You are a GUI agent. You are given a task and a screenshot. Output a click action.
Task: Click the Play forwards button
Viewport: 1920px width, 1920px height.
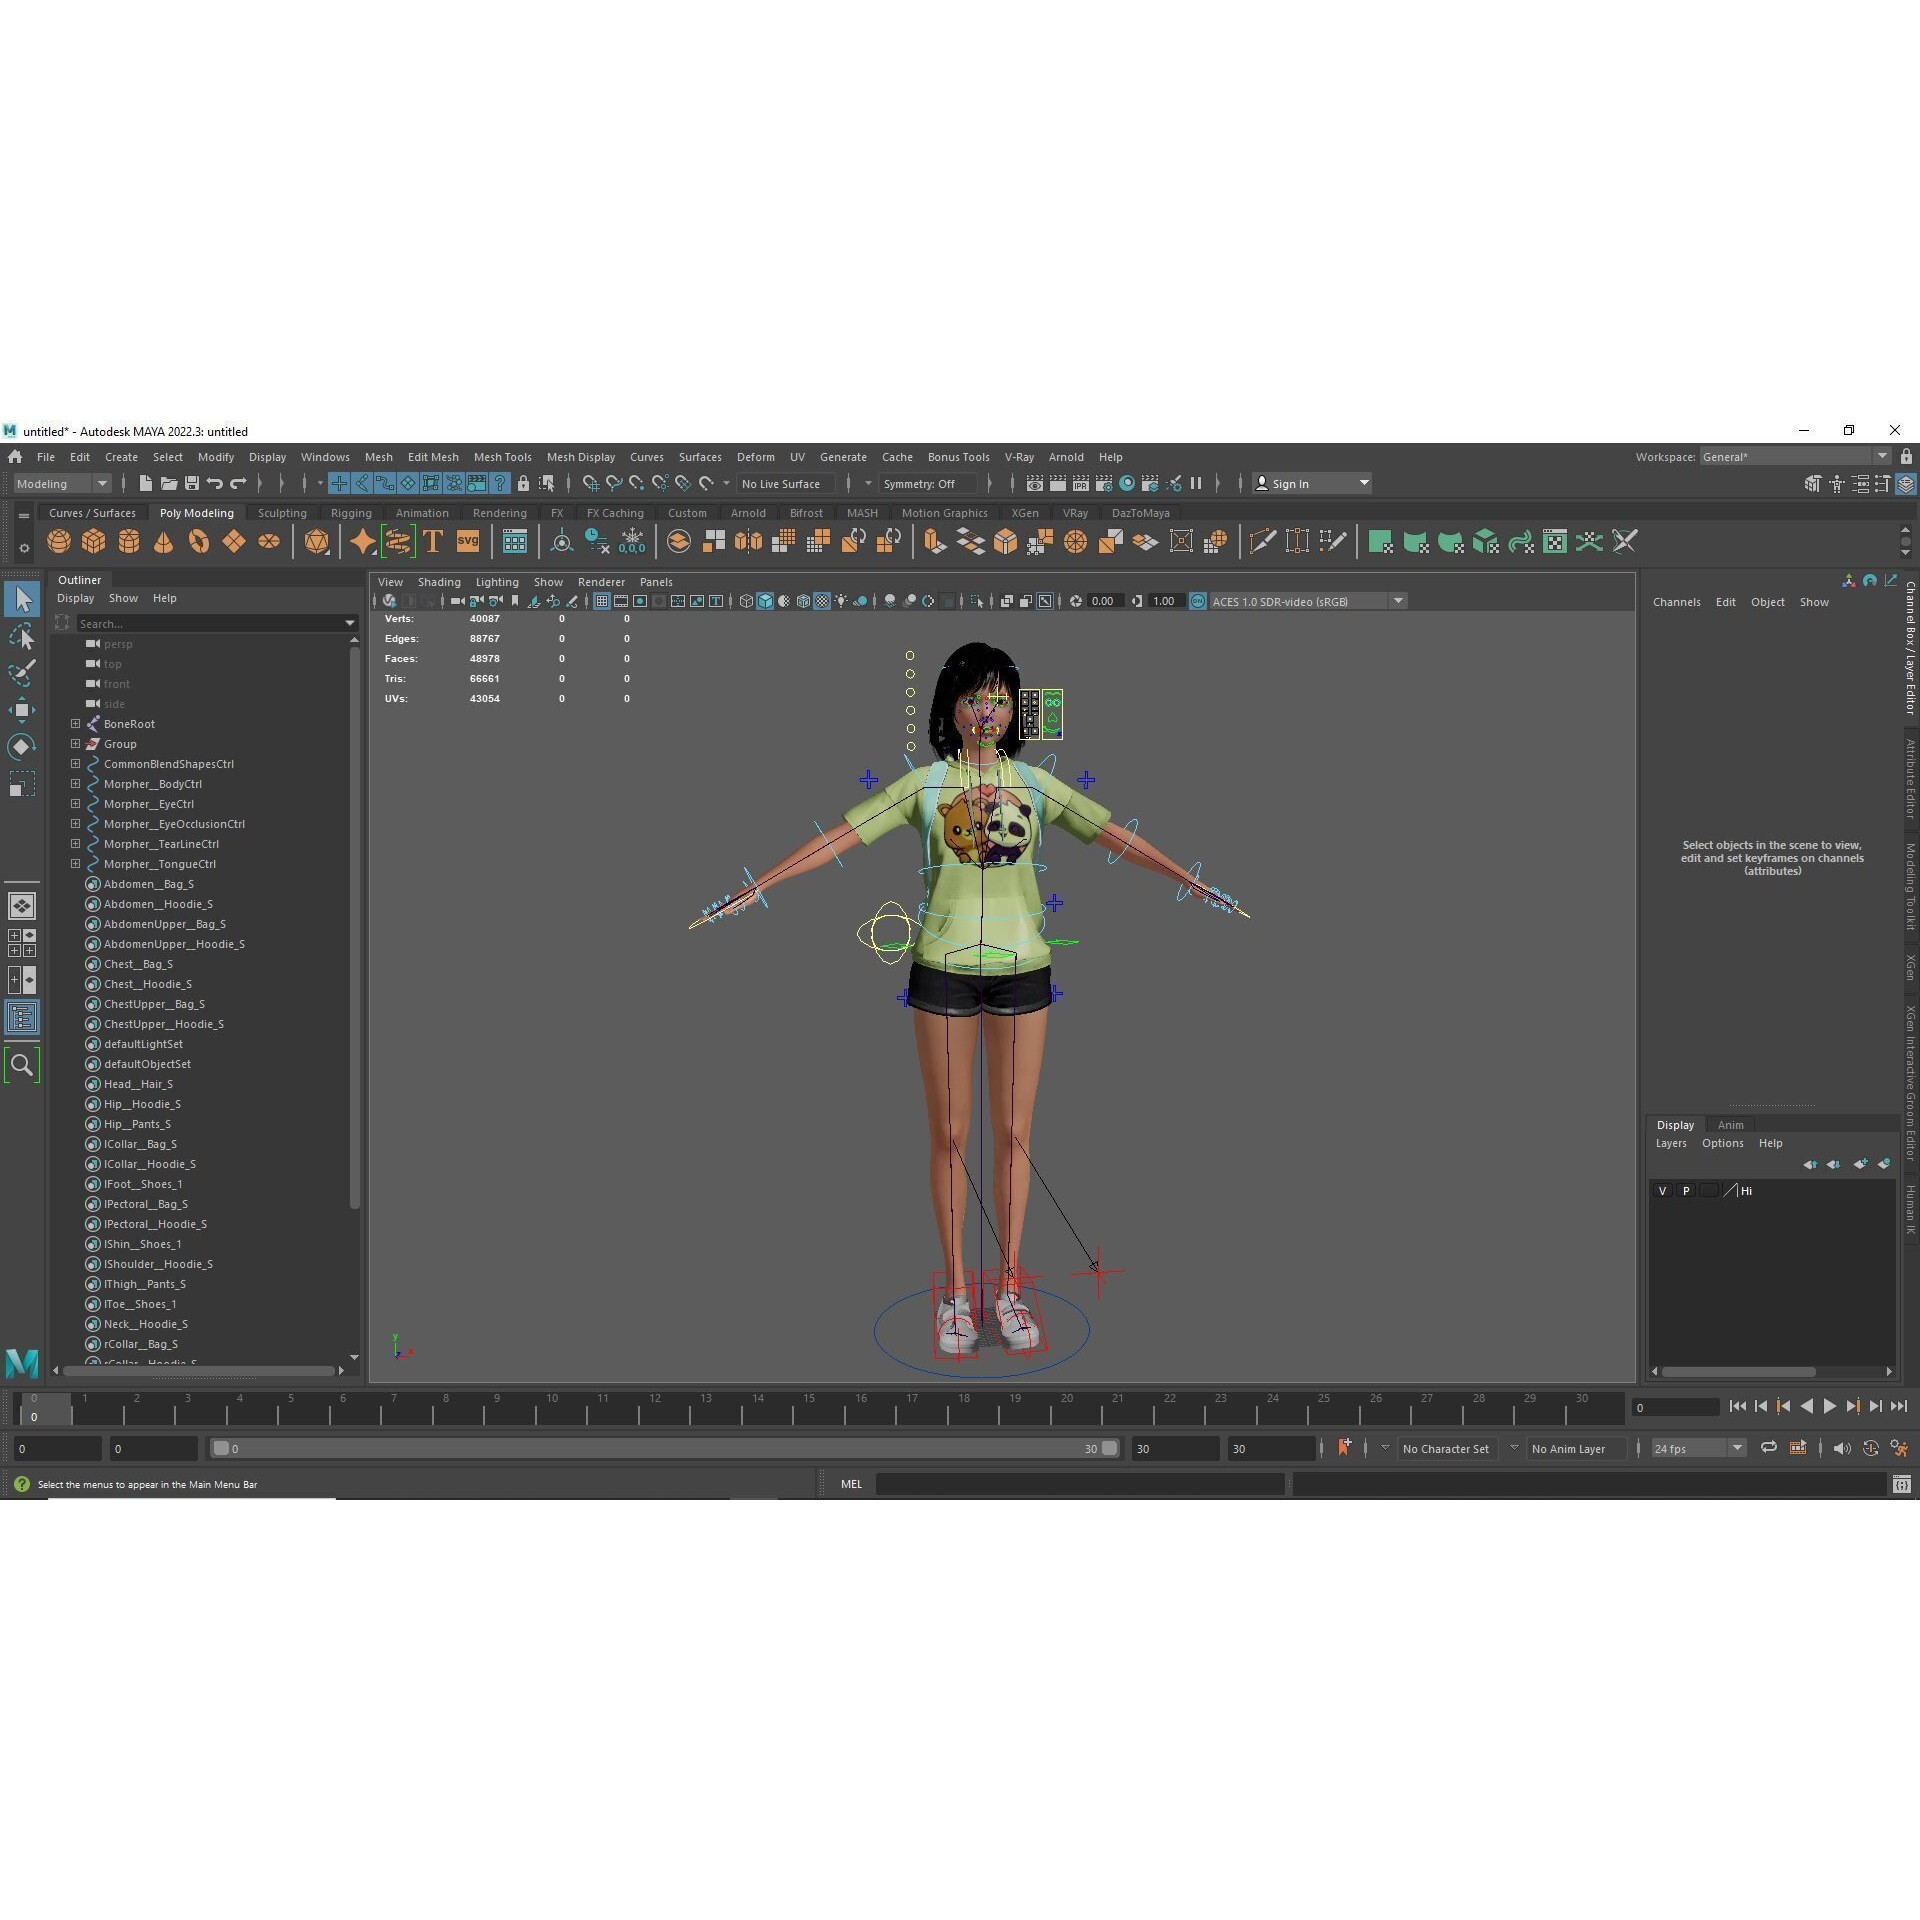(x=1829, y=1406)
